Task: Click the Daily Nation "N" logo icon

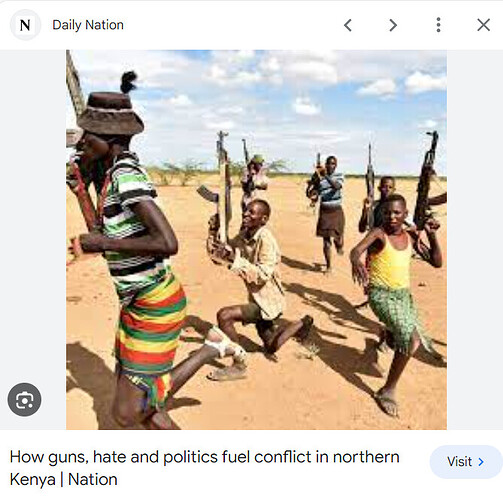Action: click(x=25, y=25)
